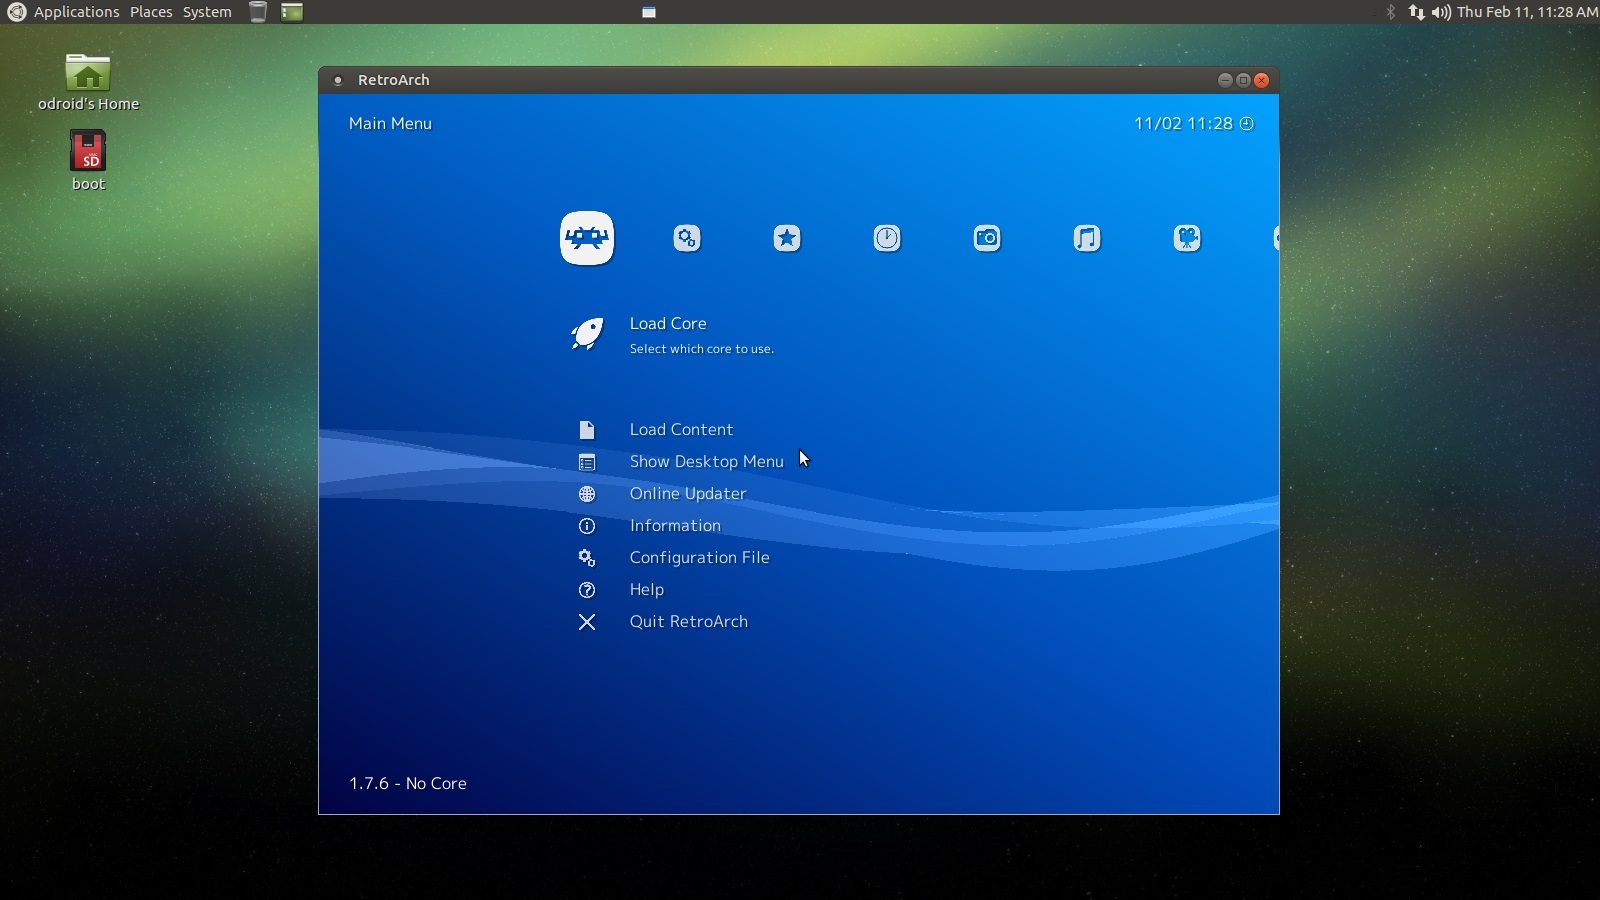Screen dimensions: 1600x900
Task: Click the Quit RetroArch X icon
Action: coord(587,621)
